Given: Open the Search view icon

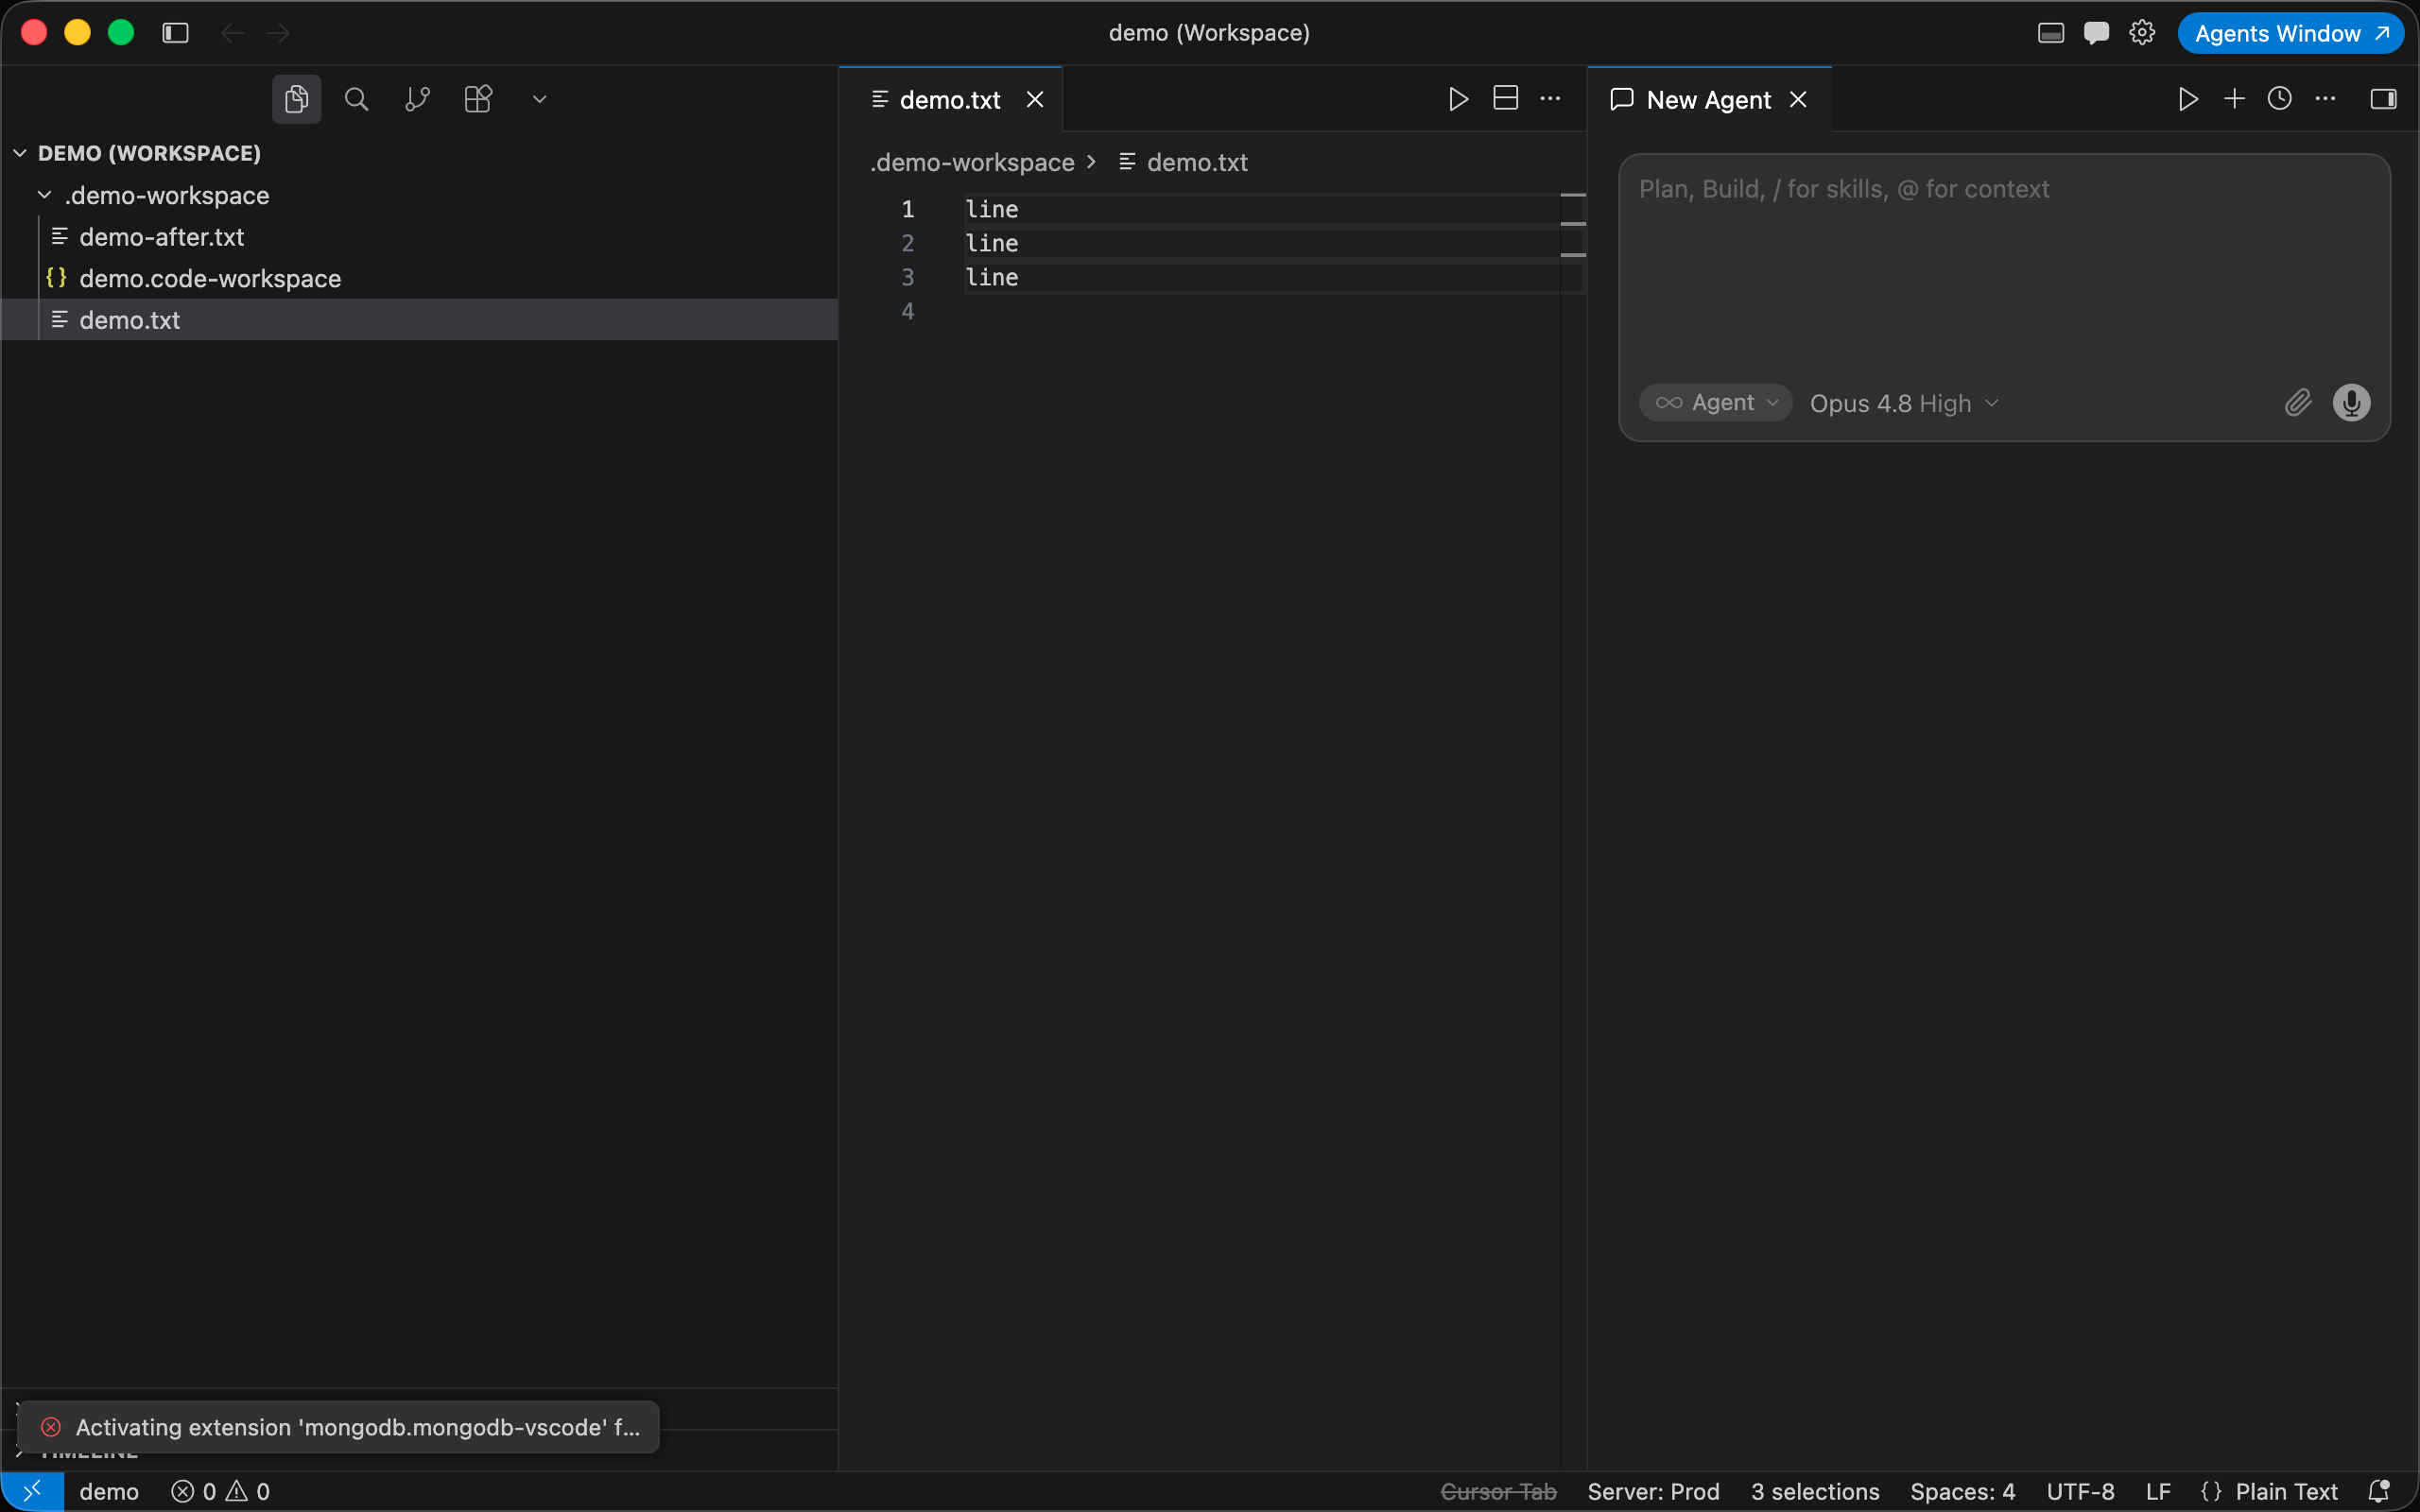Looking at the screenshot, I should (x=357, y=99).
